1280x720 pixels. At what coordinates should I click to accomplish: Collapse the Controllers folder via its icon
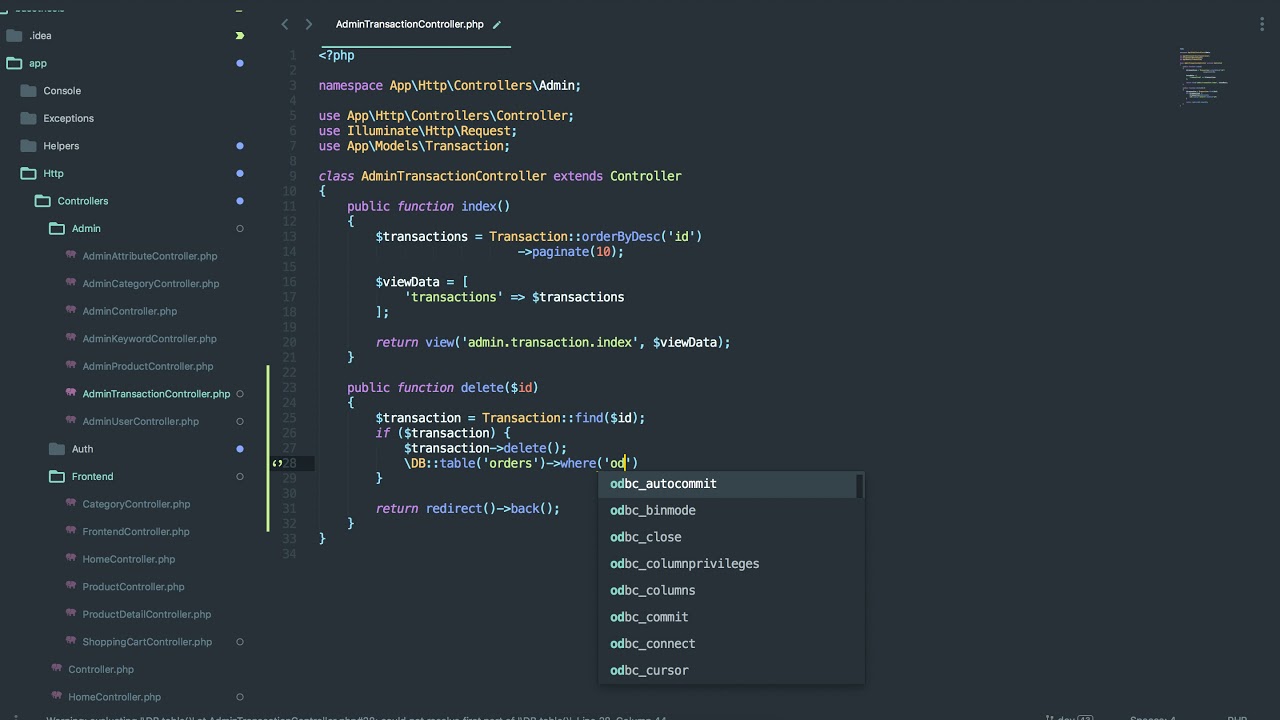[42, 201]
